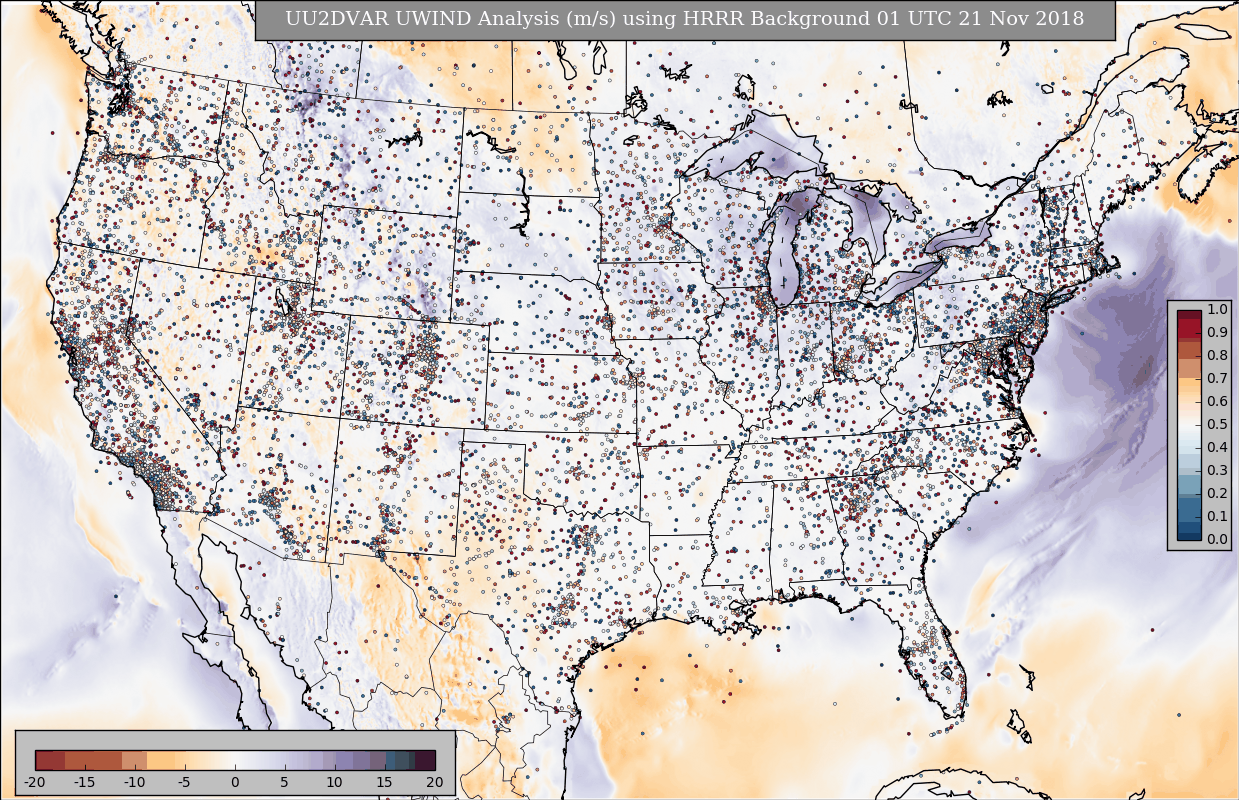Click the "0.3" label on the vertical colorbar
Viewport: 1239px width, 800px height.
point(1217,470)
